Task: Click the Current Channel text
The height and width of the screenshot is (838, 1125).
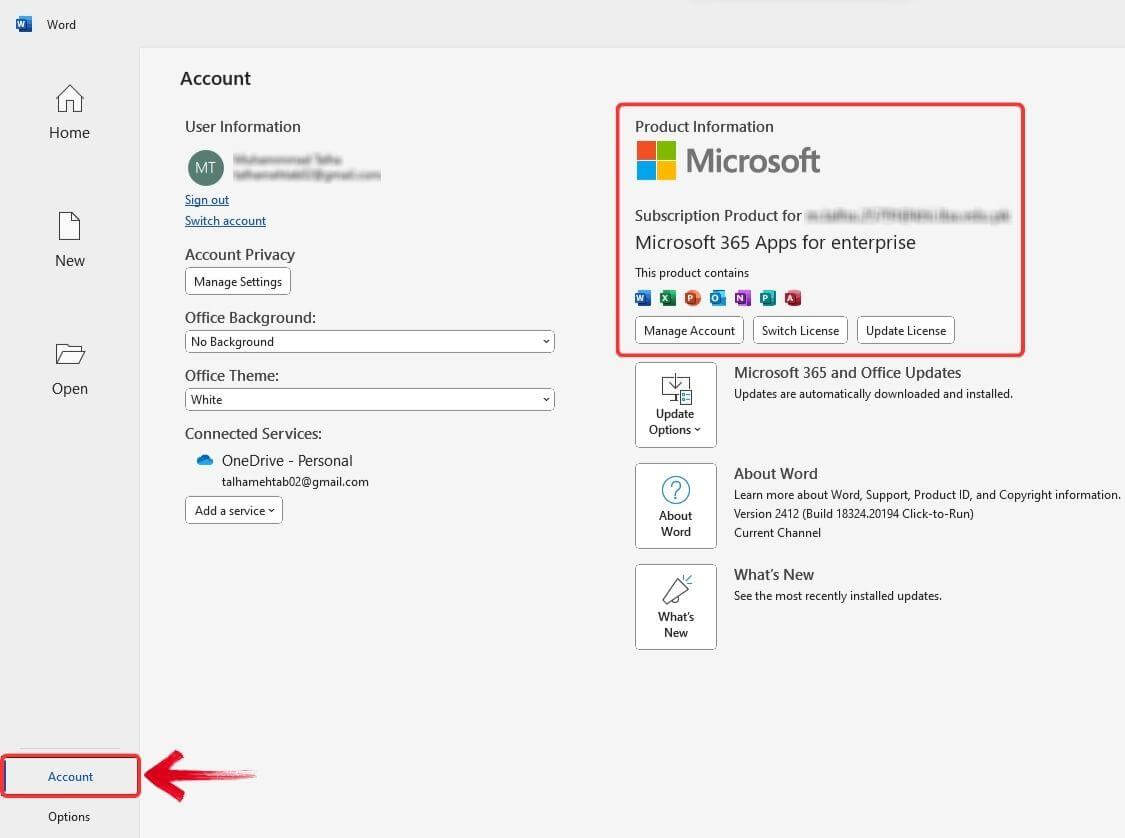Action: click(777, 533)
